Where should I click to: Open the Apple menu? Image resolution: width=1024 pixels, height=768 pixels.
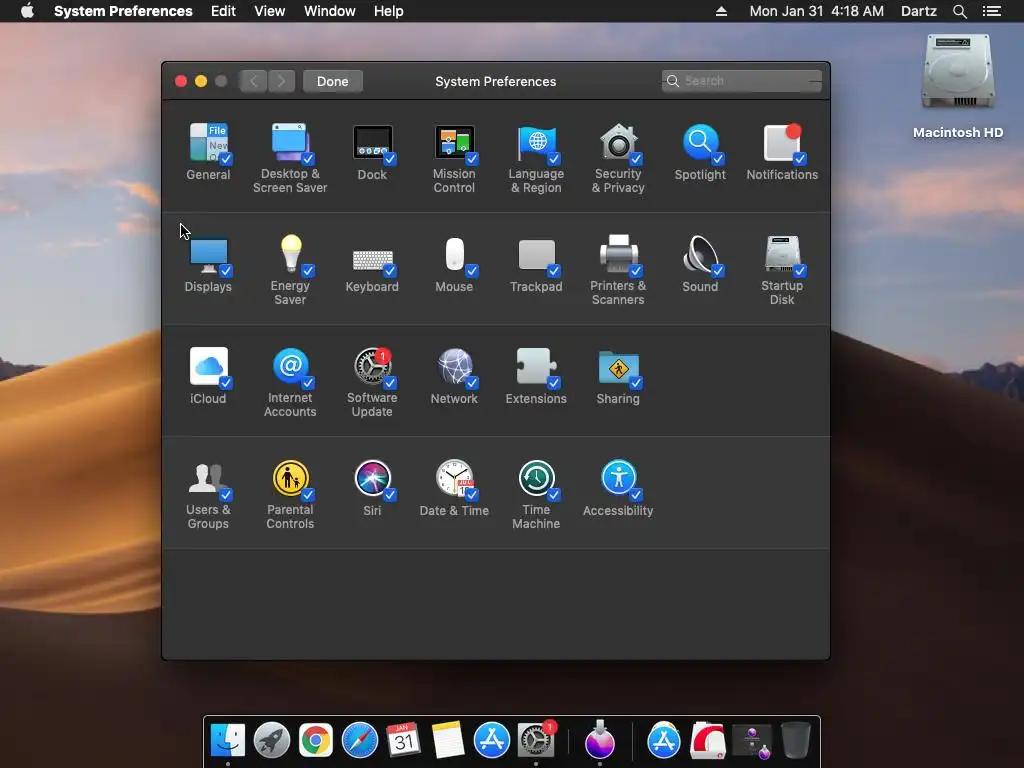tap(27, 11)
